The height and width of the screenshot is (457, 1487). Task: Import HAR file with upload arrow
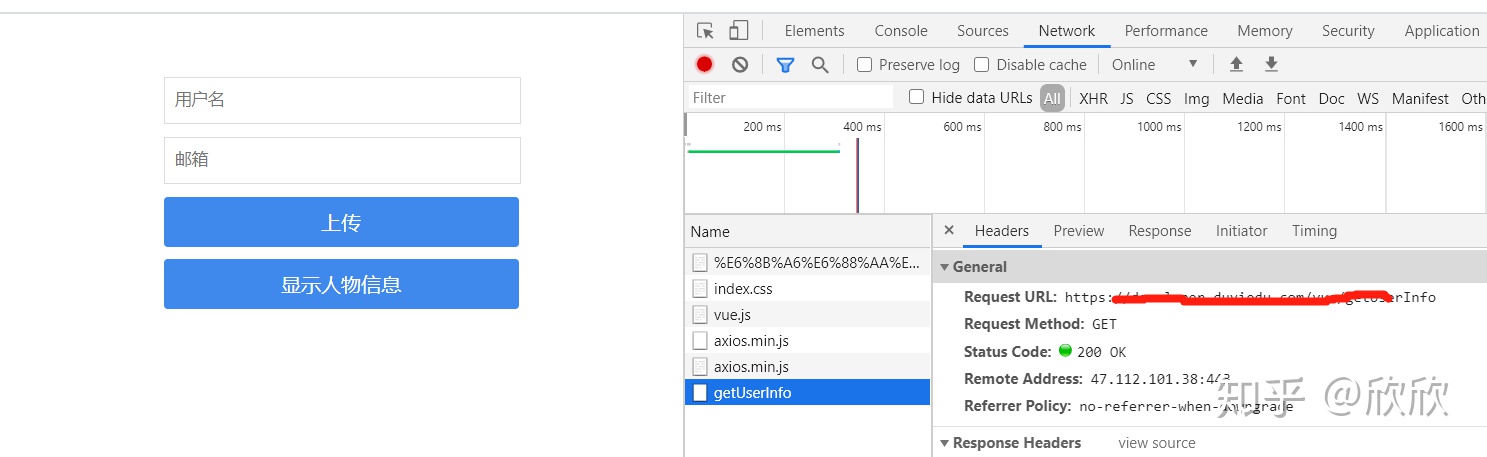[x=1236, y=64]
